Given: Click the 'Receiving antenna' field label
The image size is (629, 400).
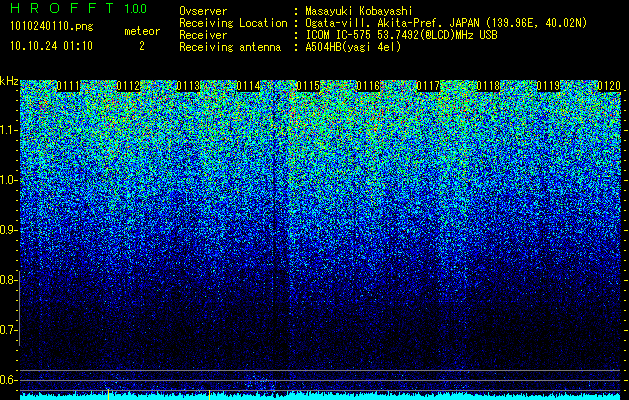Looking at the screenshot, I should (230, 47).
